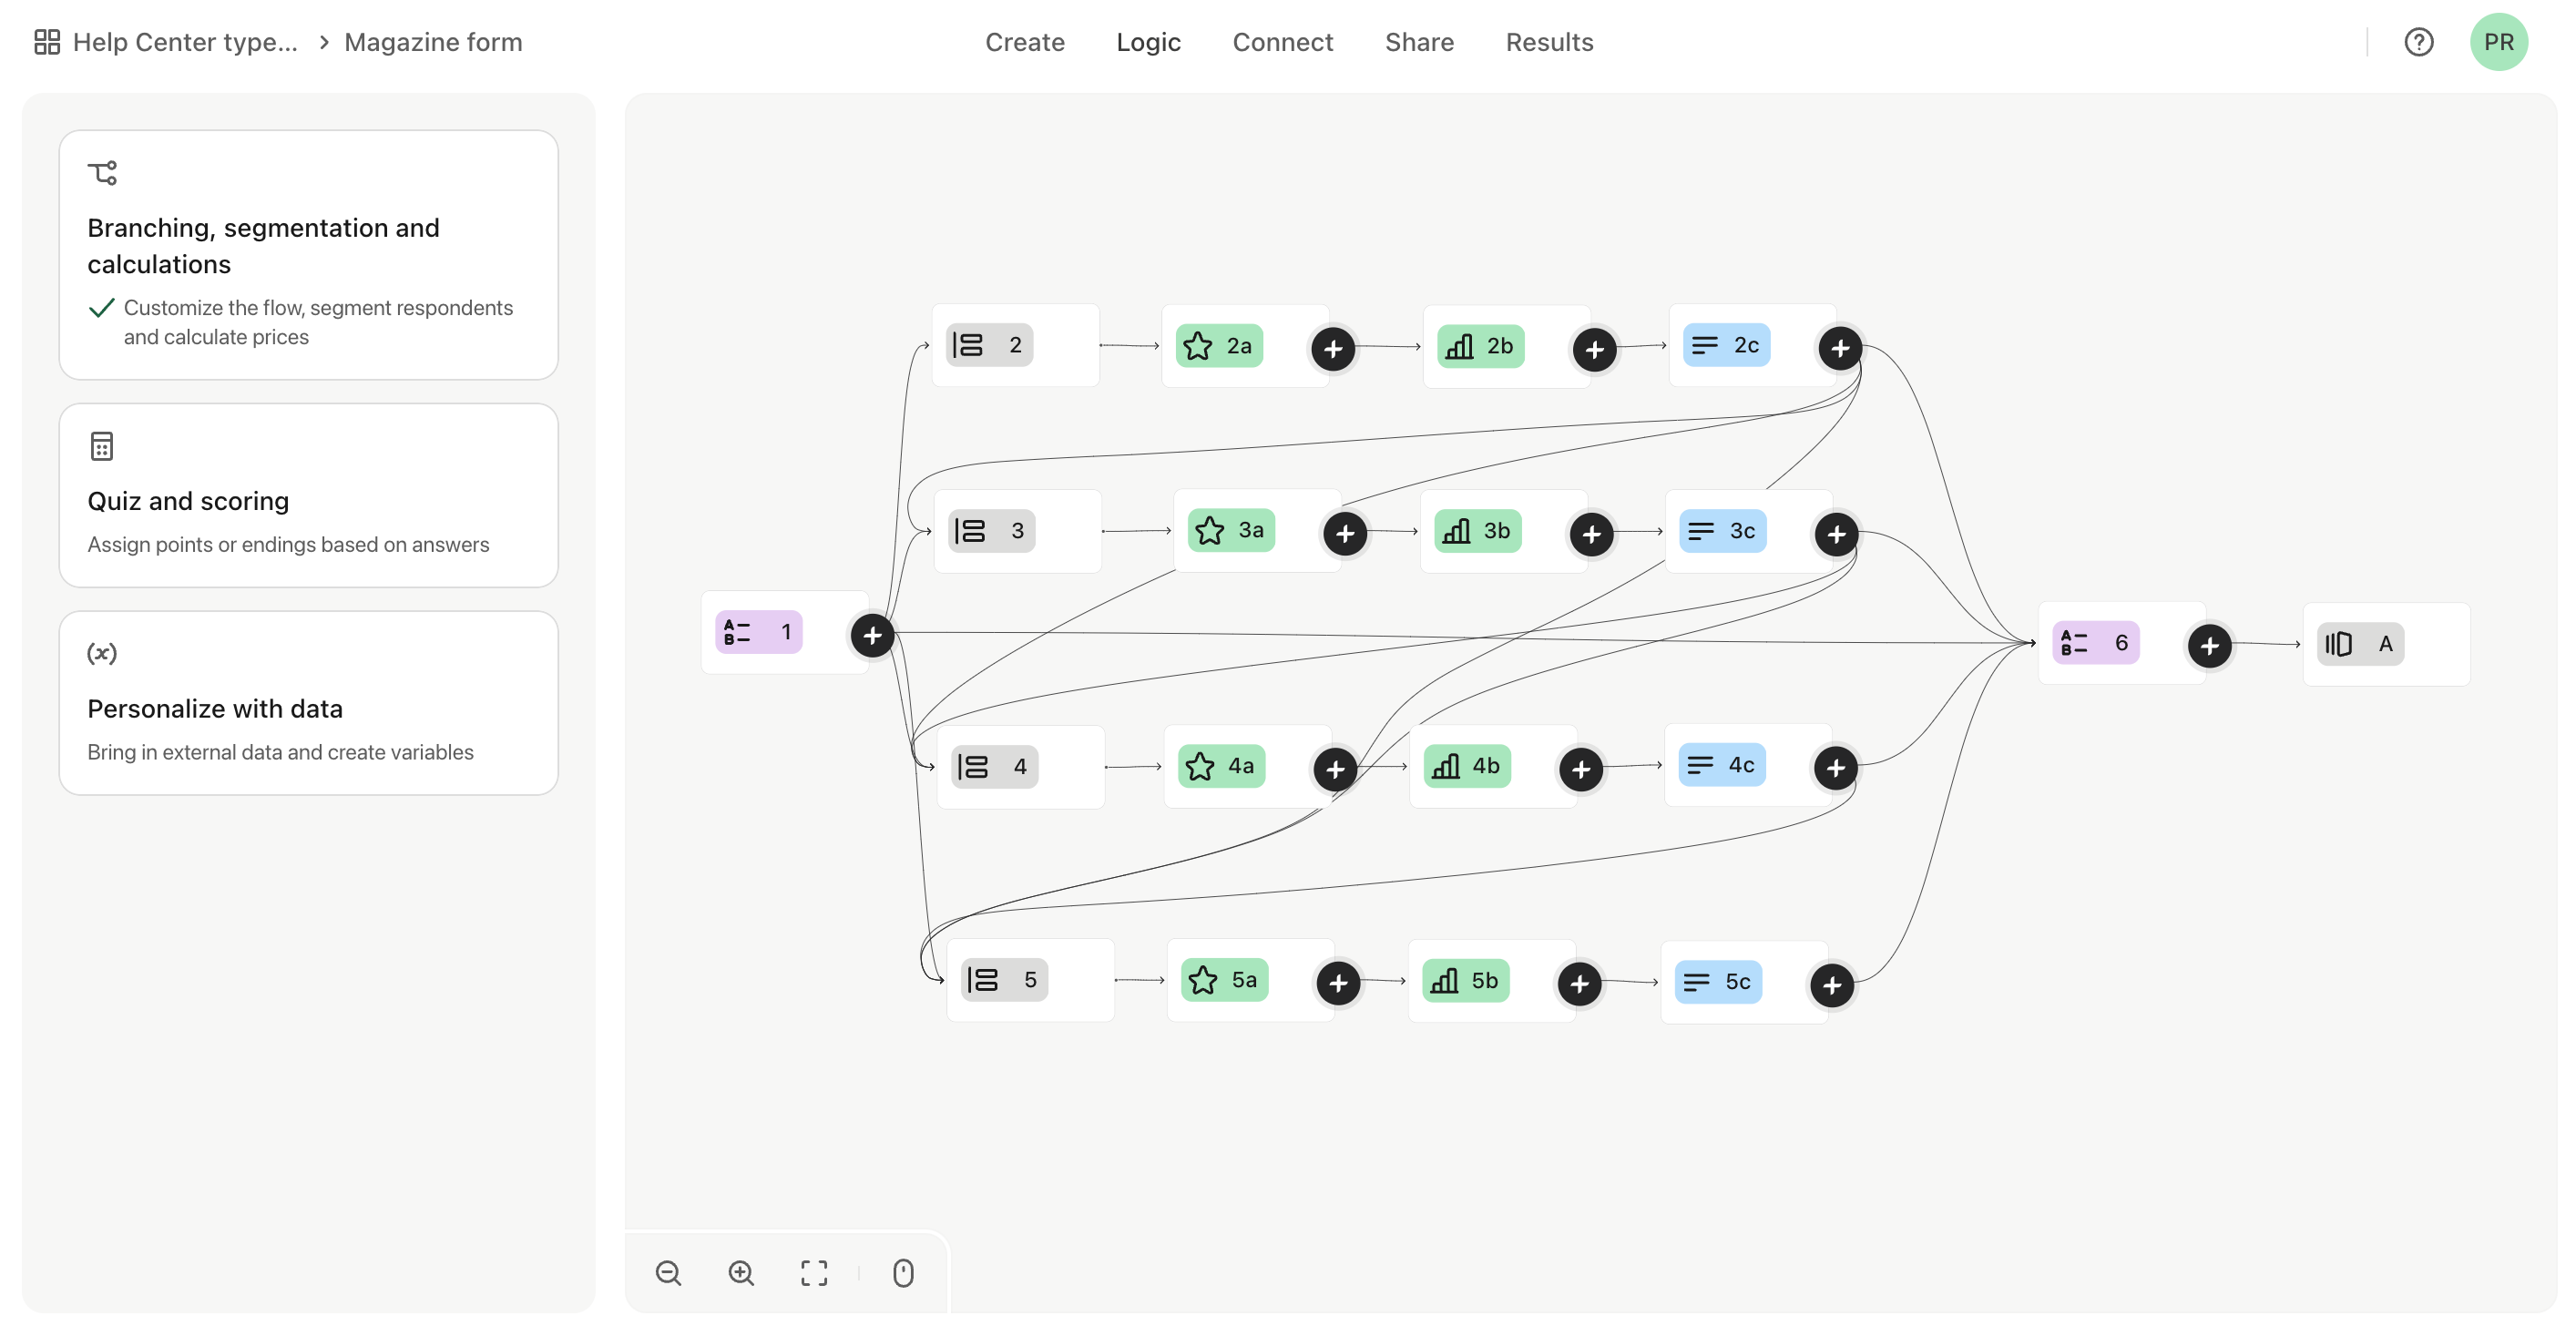Add logic after node 4b
This screenshot has width=2576, height=1326.
pyautogui.click(x=1580, y=768)
